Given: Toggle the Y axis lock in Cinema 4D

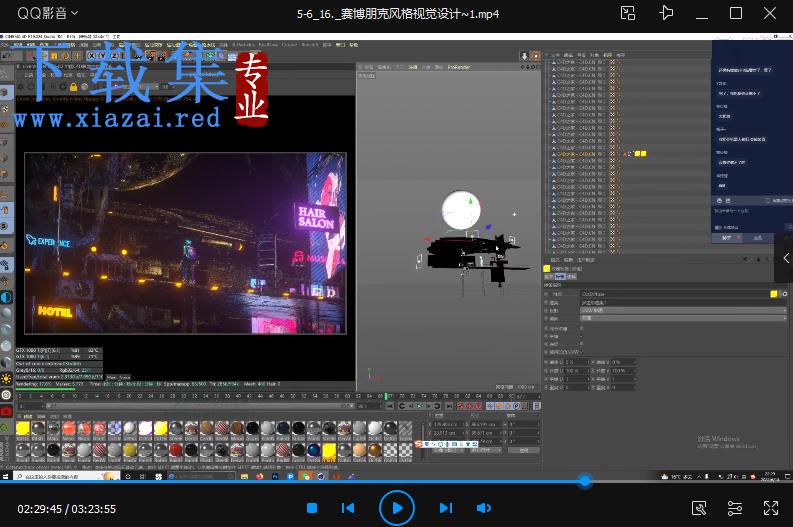Looking at the screenshot, I should [x=103, y=56].
